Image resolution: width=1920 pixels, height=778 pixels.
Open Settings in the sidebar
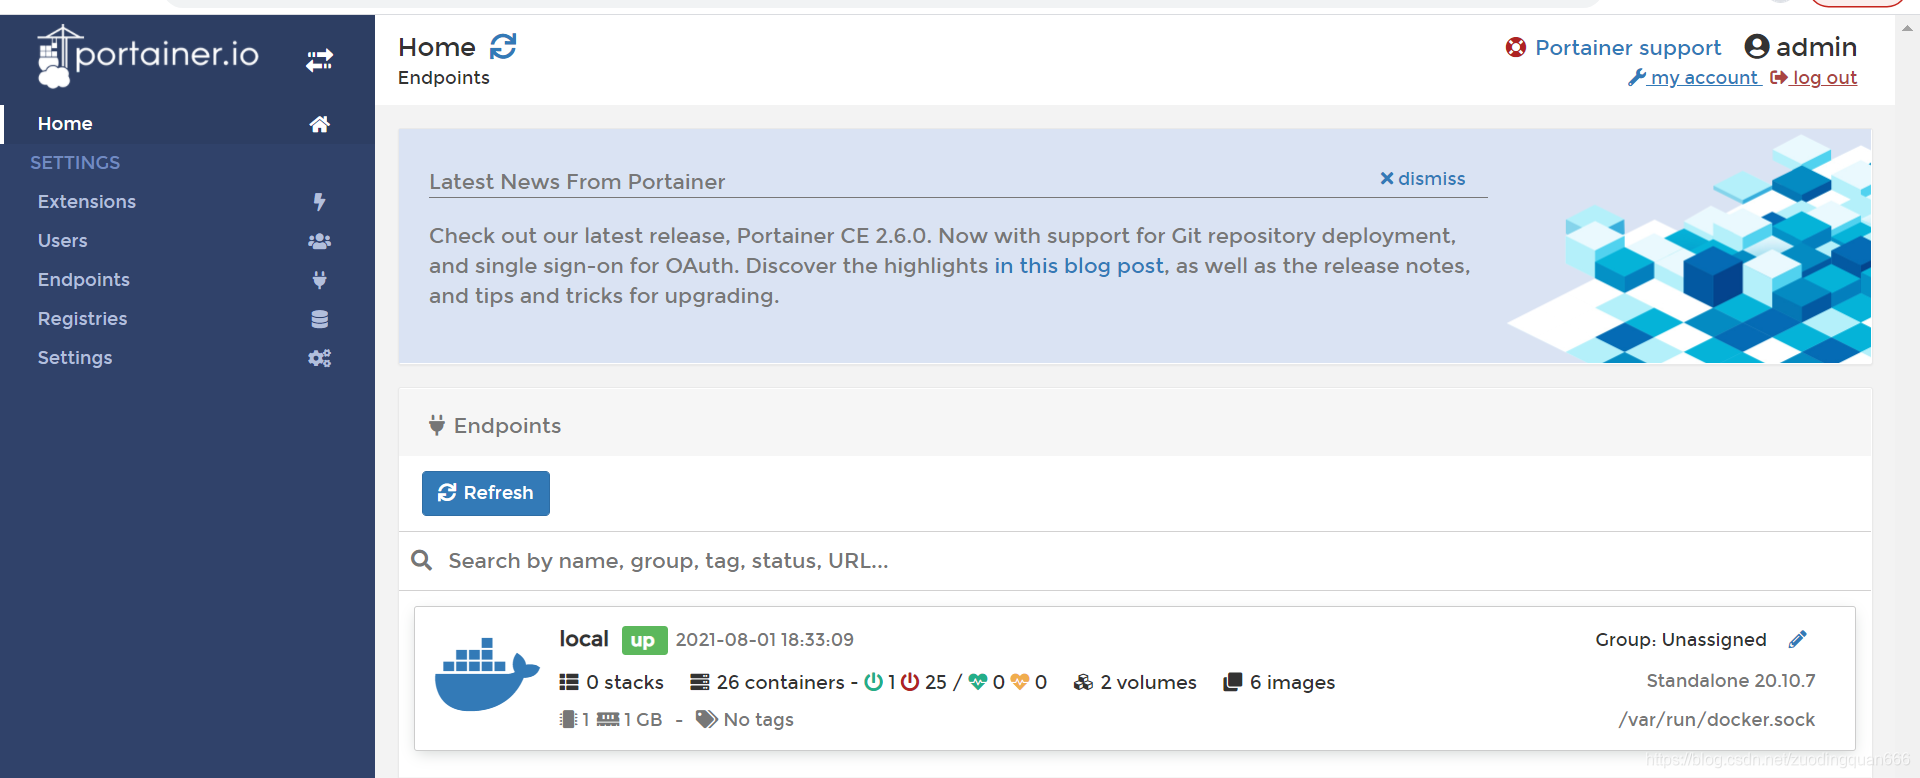187,358
